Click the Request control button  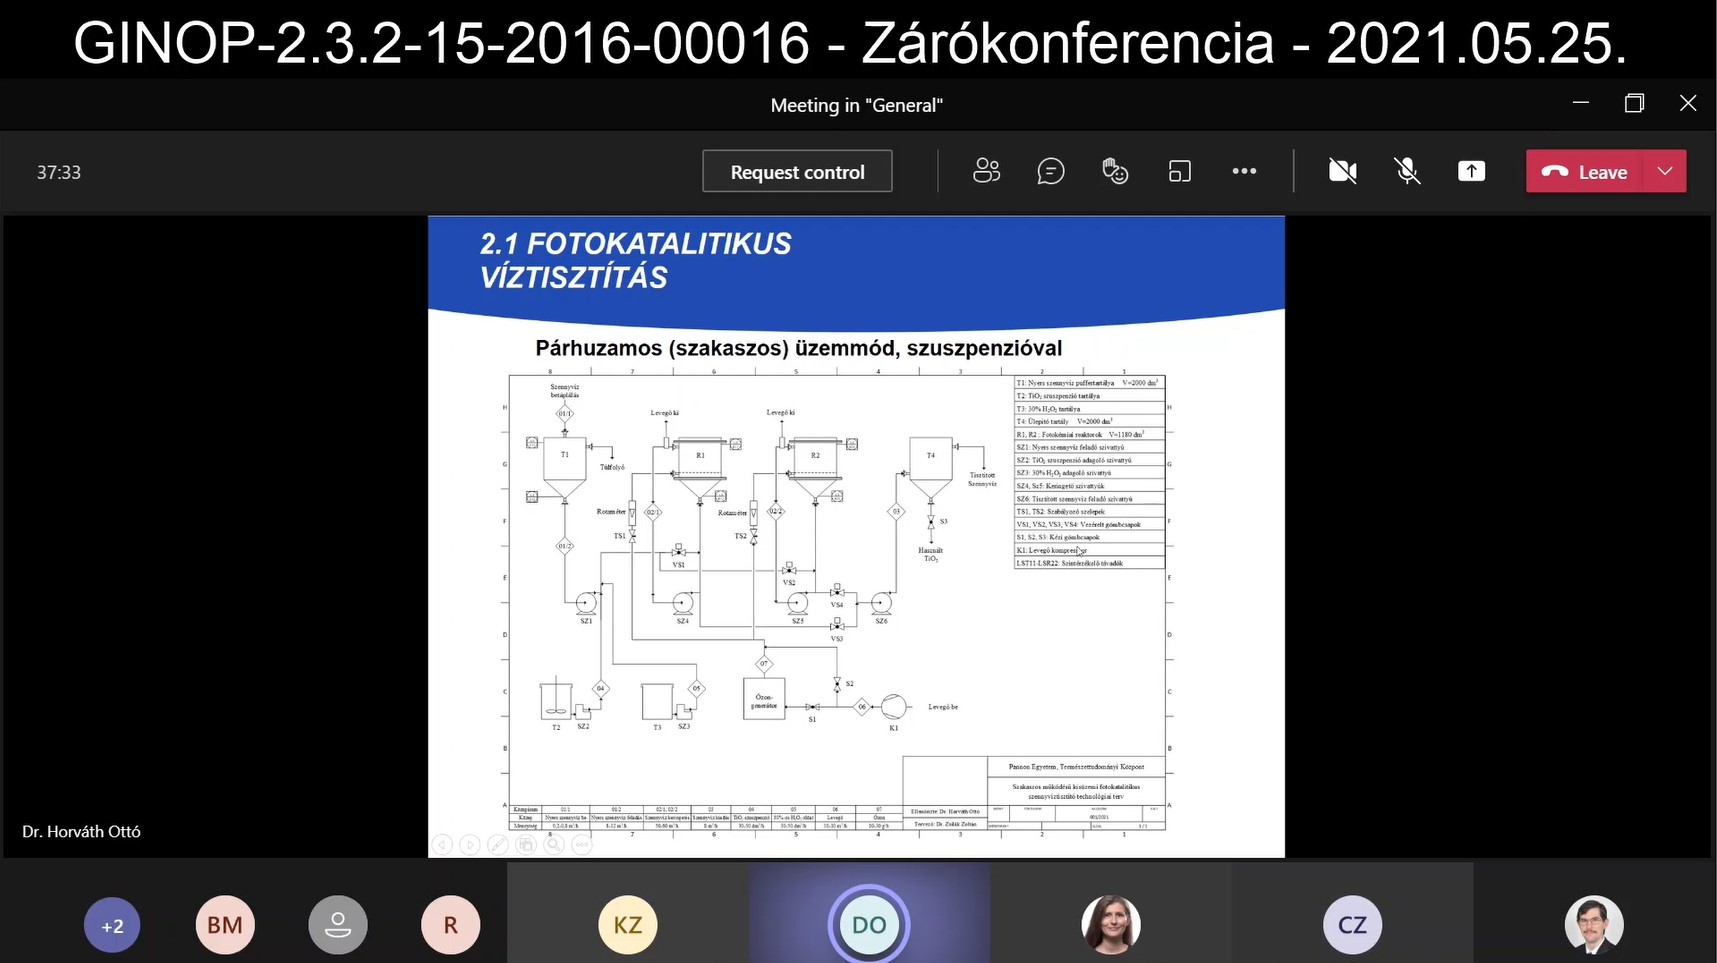click(796, 171)
